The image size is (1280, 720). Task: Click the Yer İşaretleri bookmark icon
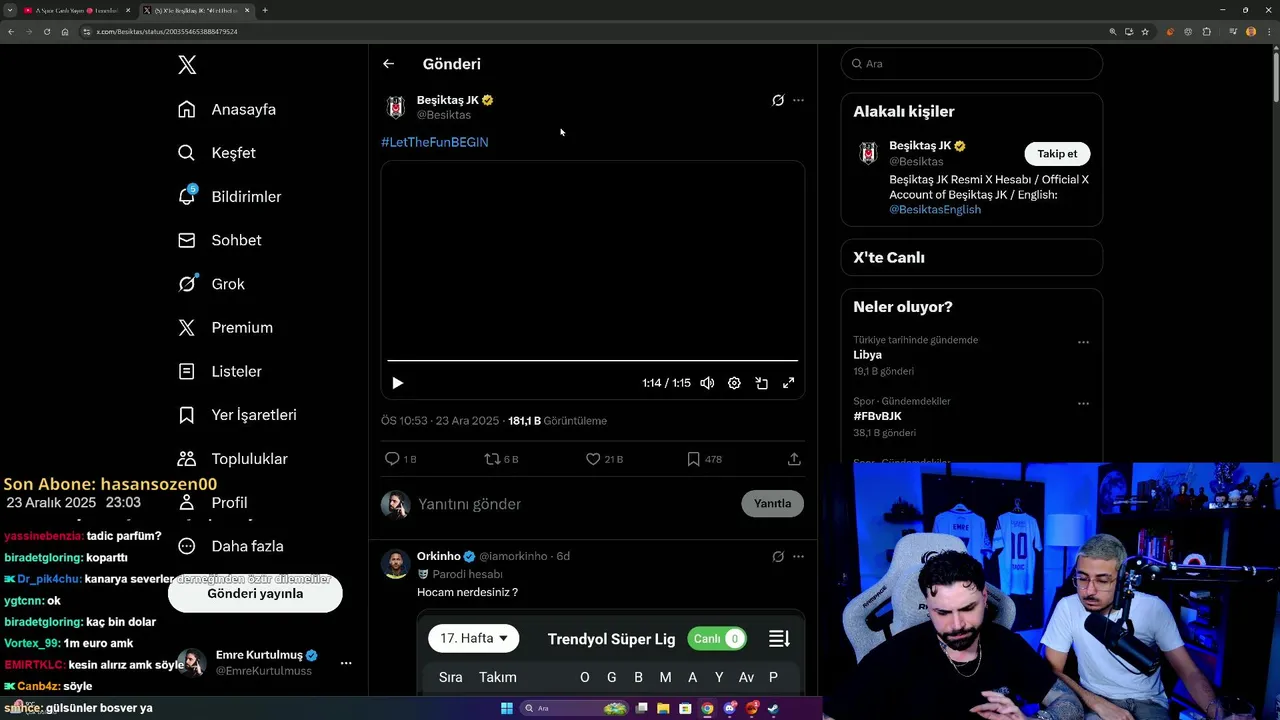187,415
